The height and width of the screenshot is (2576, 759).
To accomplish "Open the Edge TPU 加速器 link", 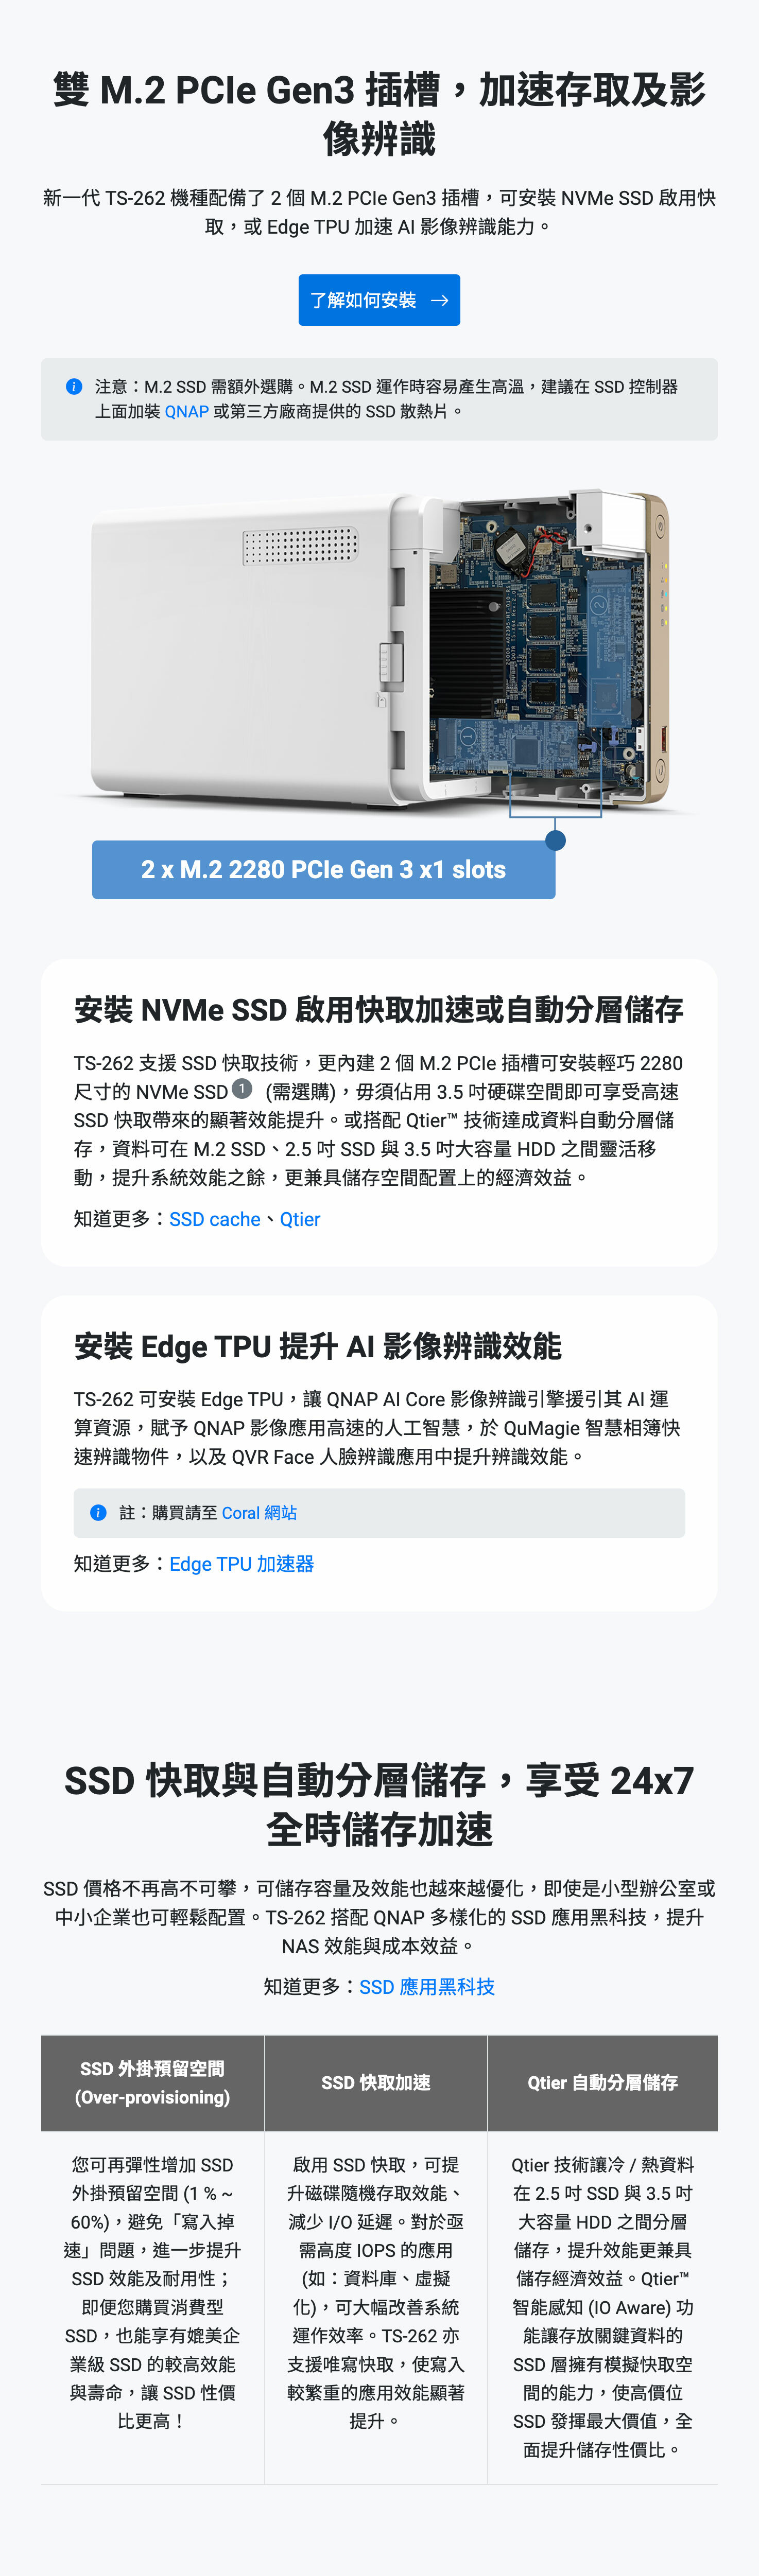I will 241,1564.
